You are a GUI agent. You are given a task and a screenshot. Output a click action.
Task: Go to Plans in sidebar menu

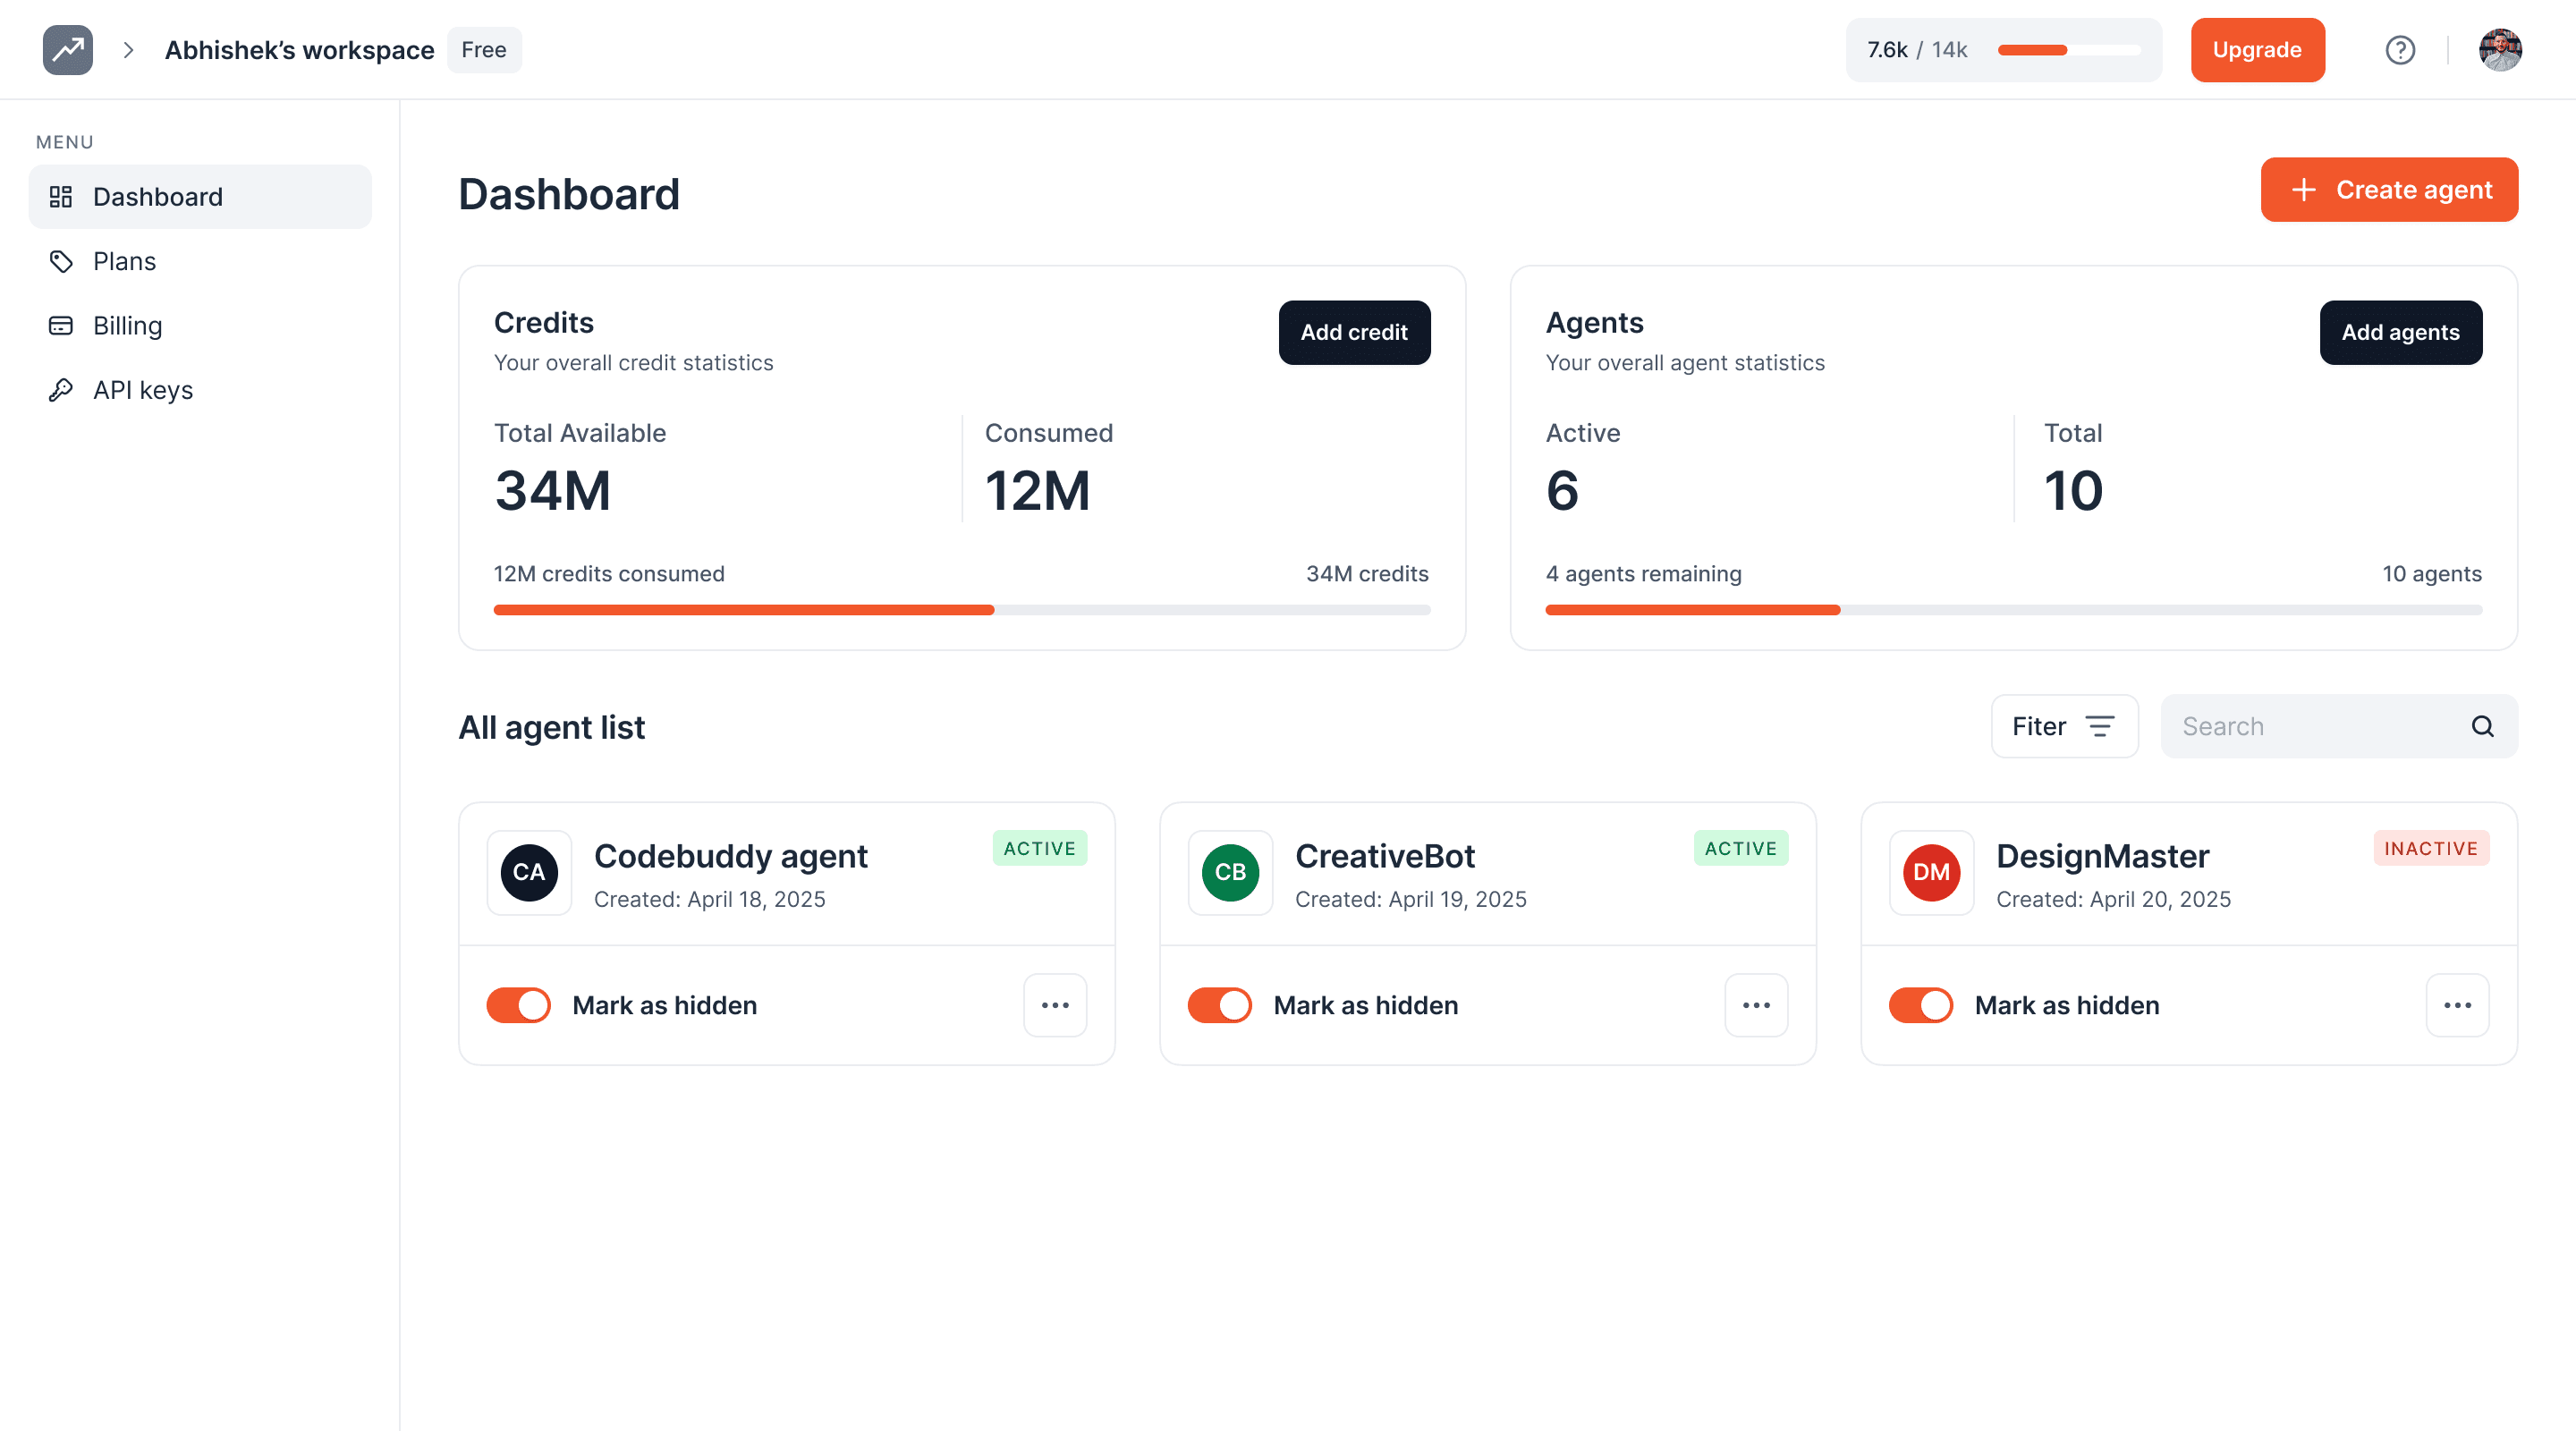pyautogui.click(x=124, y=261)
